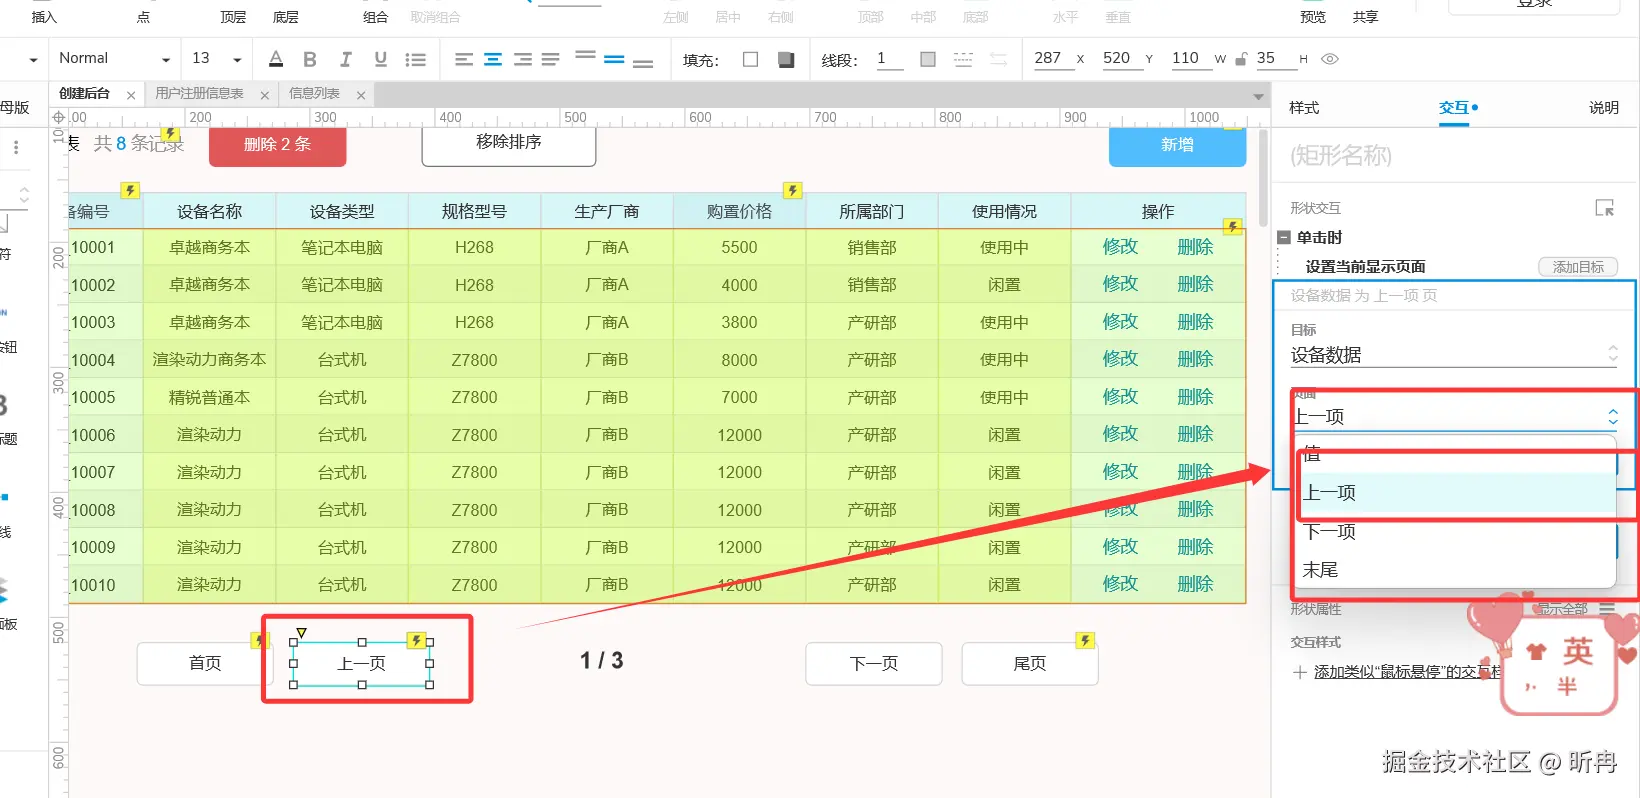Viewport: 1640px width, 798px height.
Task: Open the shadow swatch next to fill
Action: pyautogui.click(x=786, y=60)
